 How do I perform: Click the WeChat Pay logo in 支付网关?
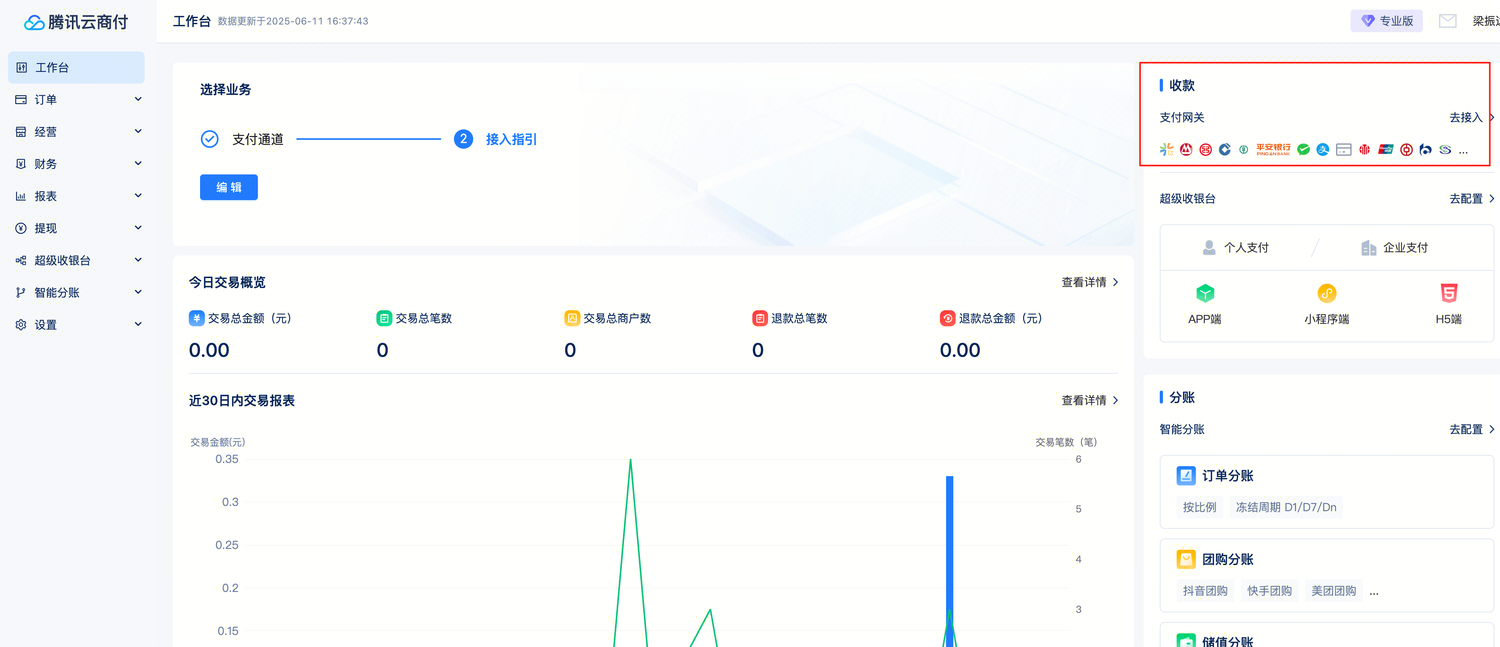[1303, 150]
